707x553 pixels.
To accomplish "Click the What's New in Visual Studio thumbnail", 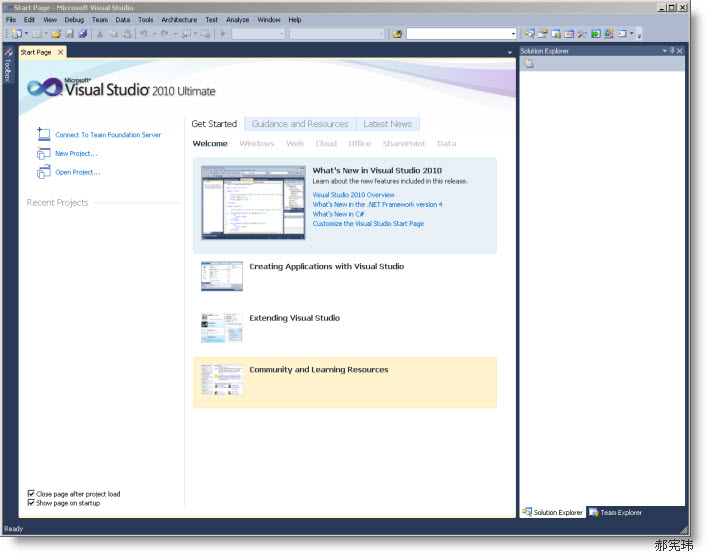I will pos(253,203).
